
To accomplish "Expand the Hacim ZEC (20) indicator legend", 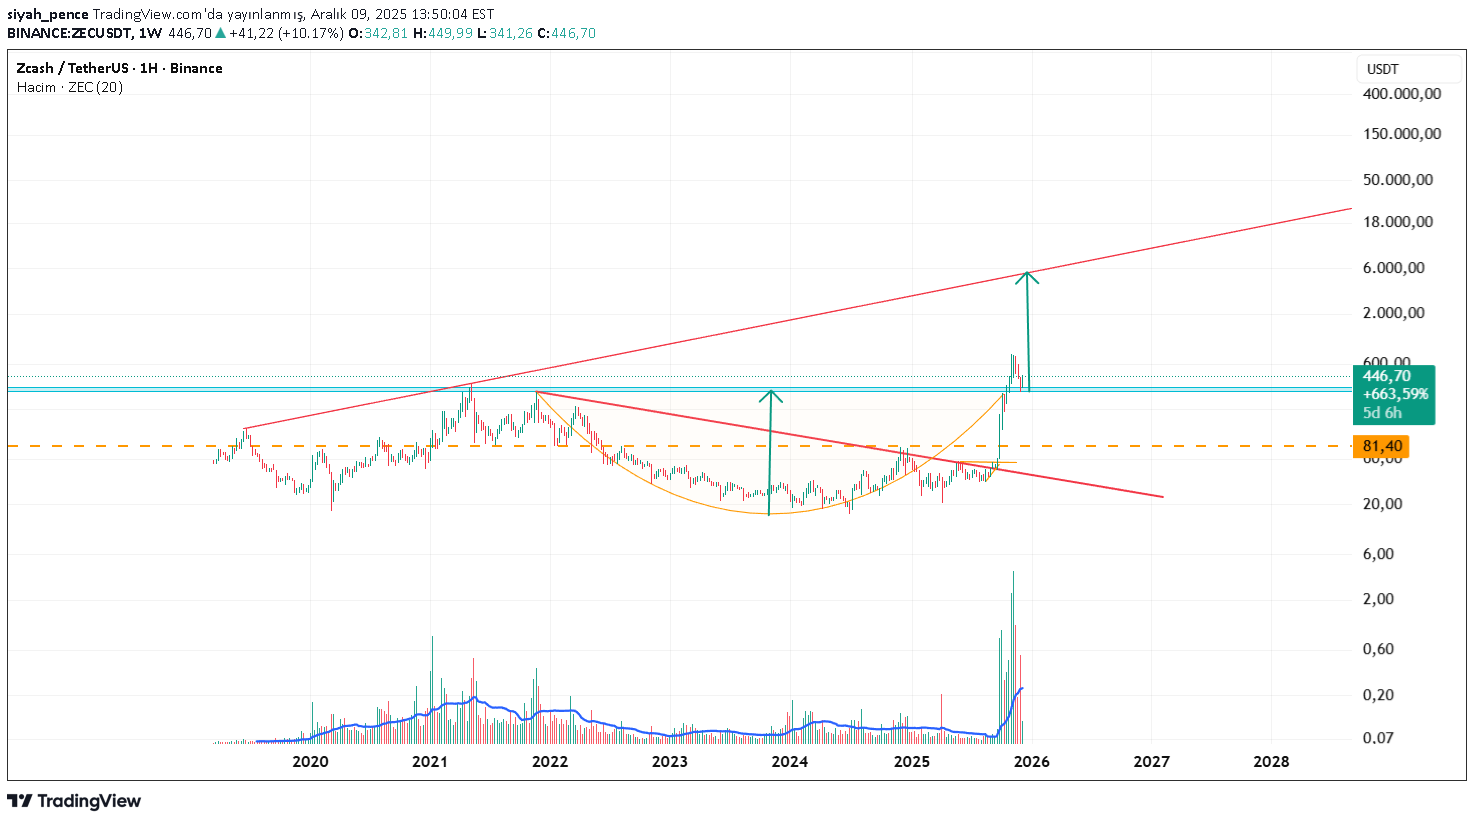I will pos(70,87).
